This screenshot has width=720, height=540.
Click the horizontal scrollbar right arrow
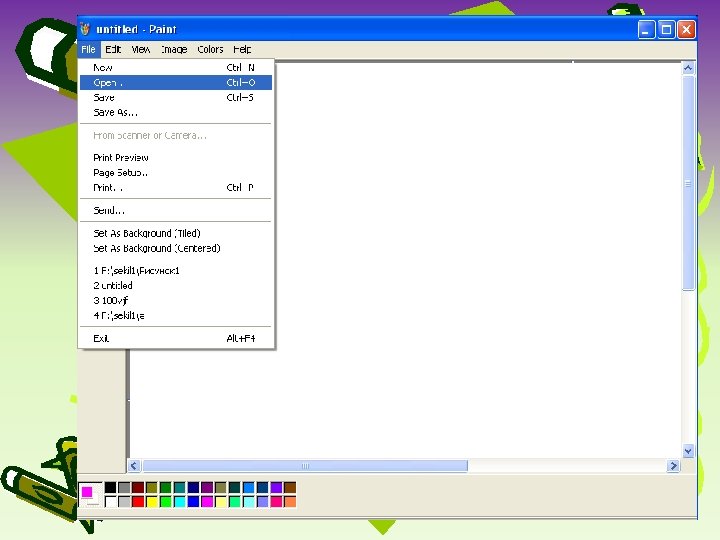[x=673, y=466]
